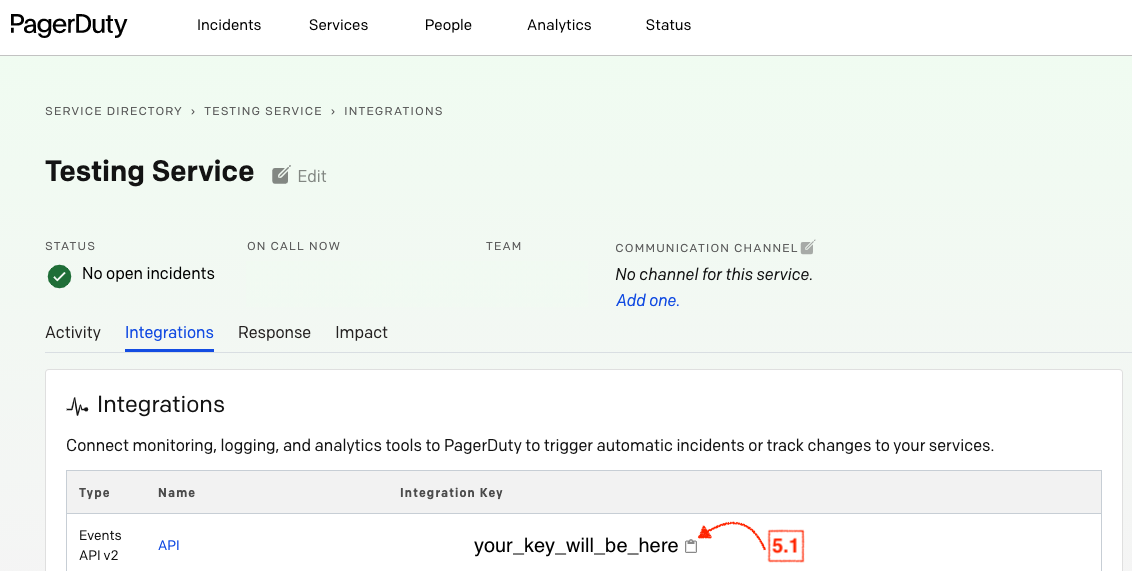Click the 'Connect monitoring, logging' description text
1132x571 pixels.
point(530,445)
